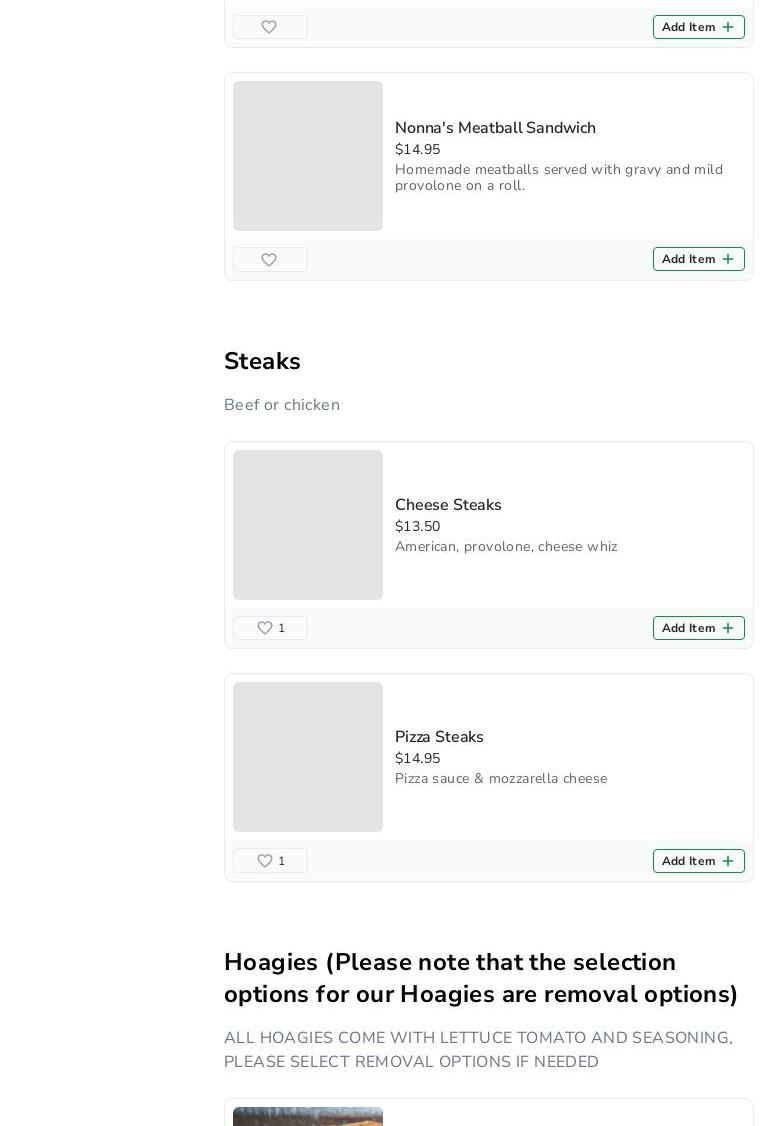Open Cheese Steaks item title
770x1126 pixels.
(448, 505)
